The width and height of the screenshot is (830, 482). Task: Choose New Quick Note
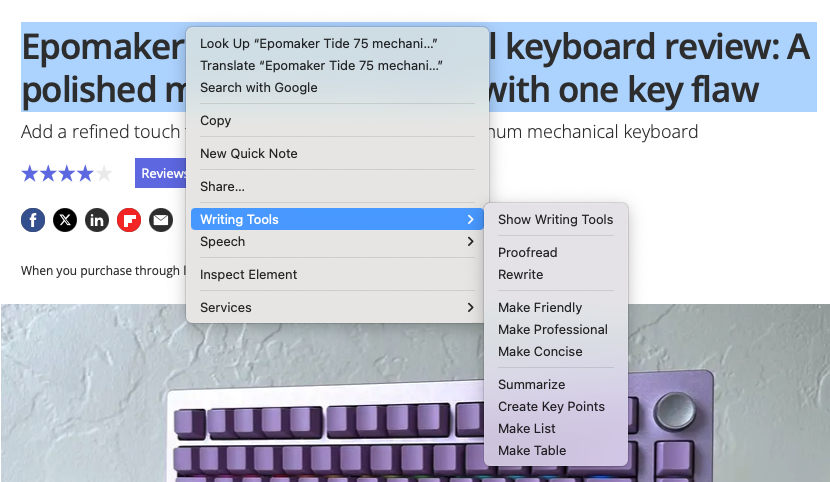[x=337, y=153]
